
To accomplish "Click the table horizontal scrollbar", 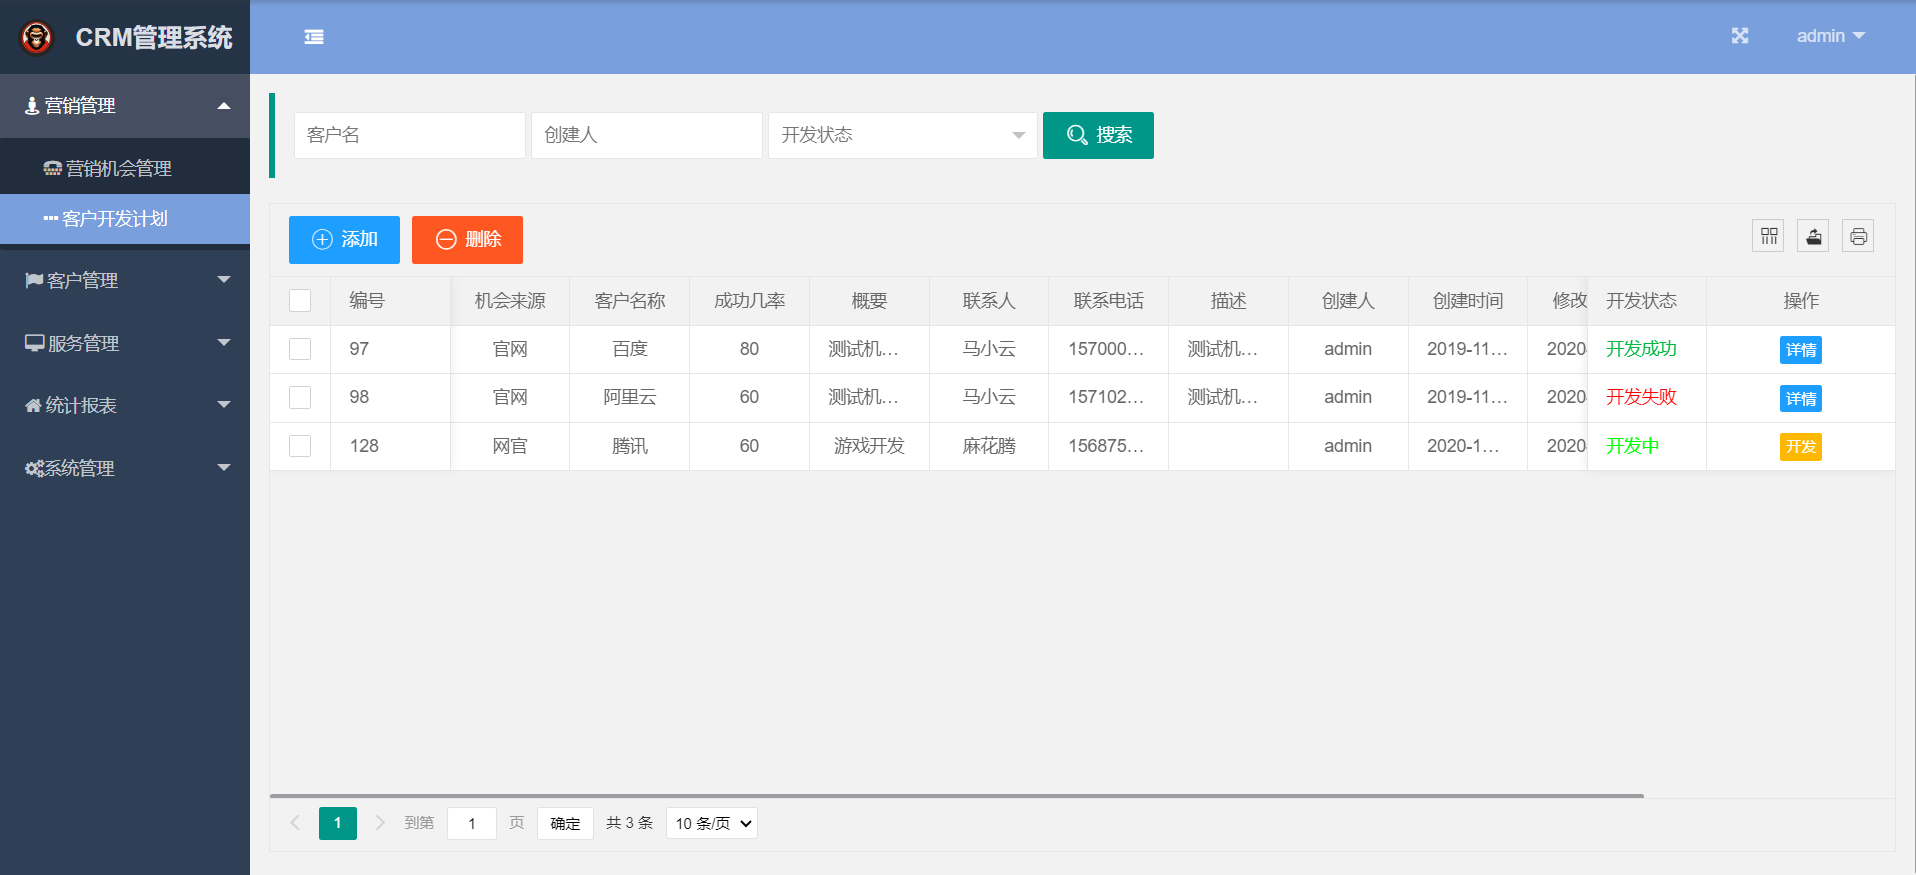I will [x=956, y=796].
